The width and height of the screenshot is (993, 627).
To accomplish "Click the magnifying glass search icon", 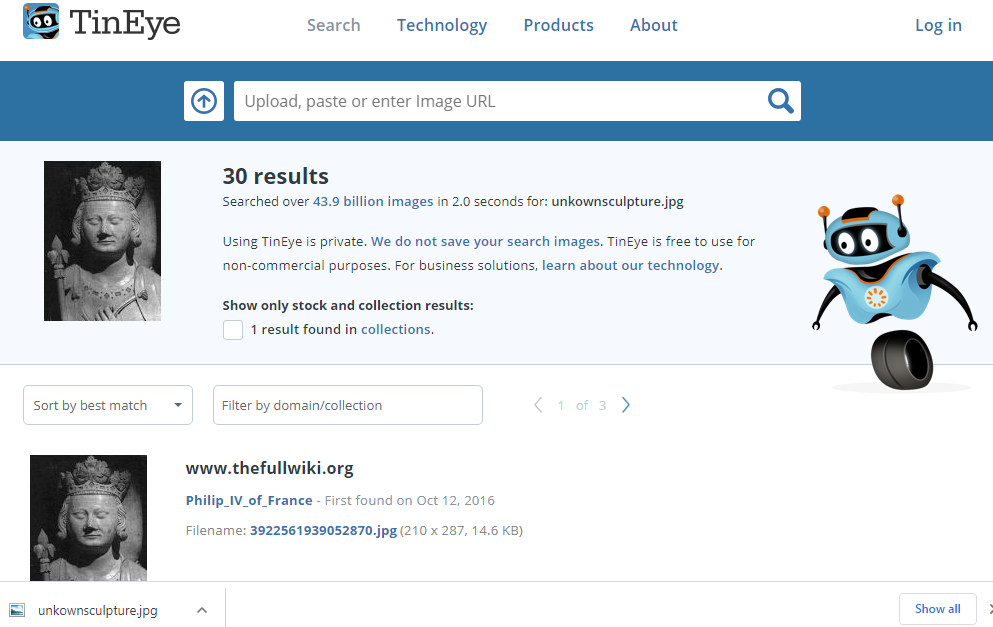I will pyautogui.click(x=780, y=101).
